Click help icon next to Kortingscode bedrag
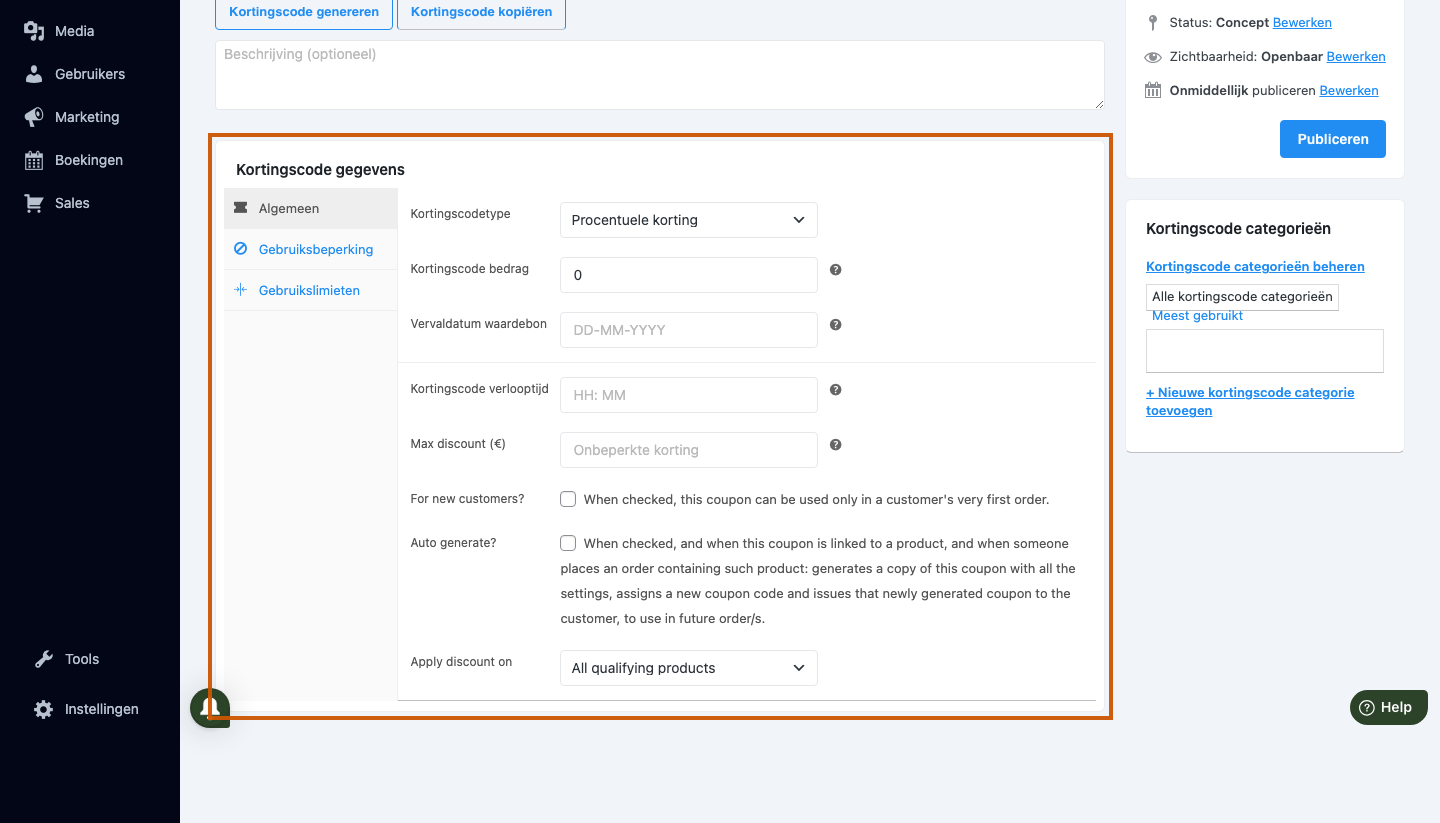The image size is (1440, 823). [x=836, y=270]
